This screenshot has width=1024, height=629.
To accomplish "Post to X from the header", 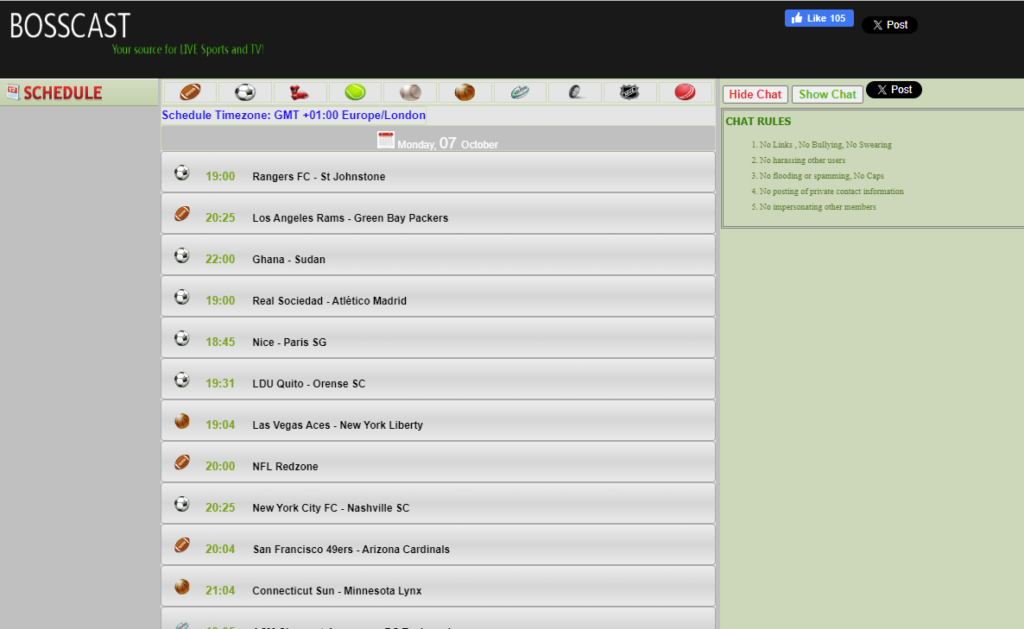I will [889, 24].
